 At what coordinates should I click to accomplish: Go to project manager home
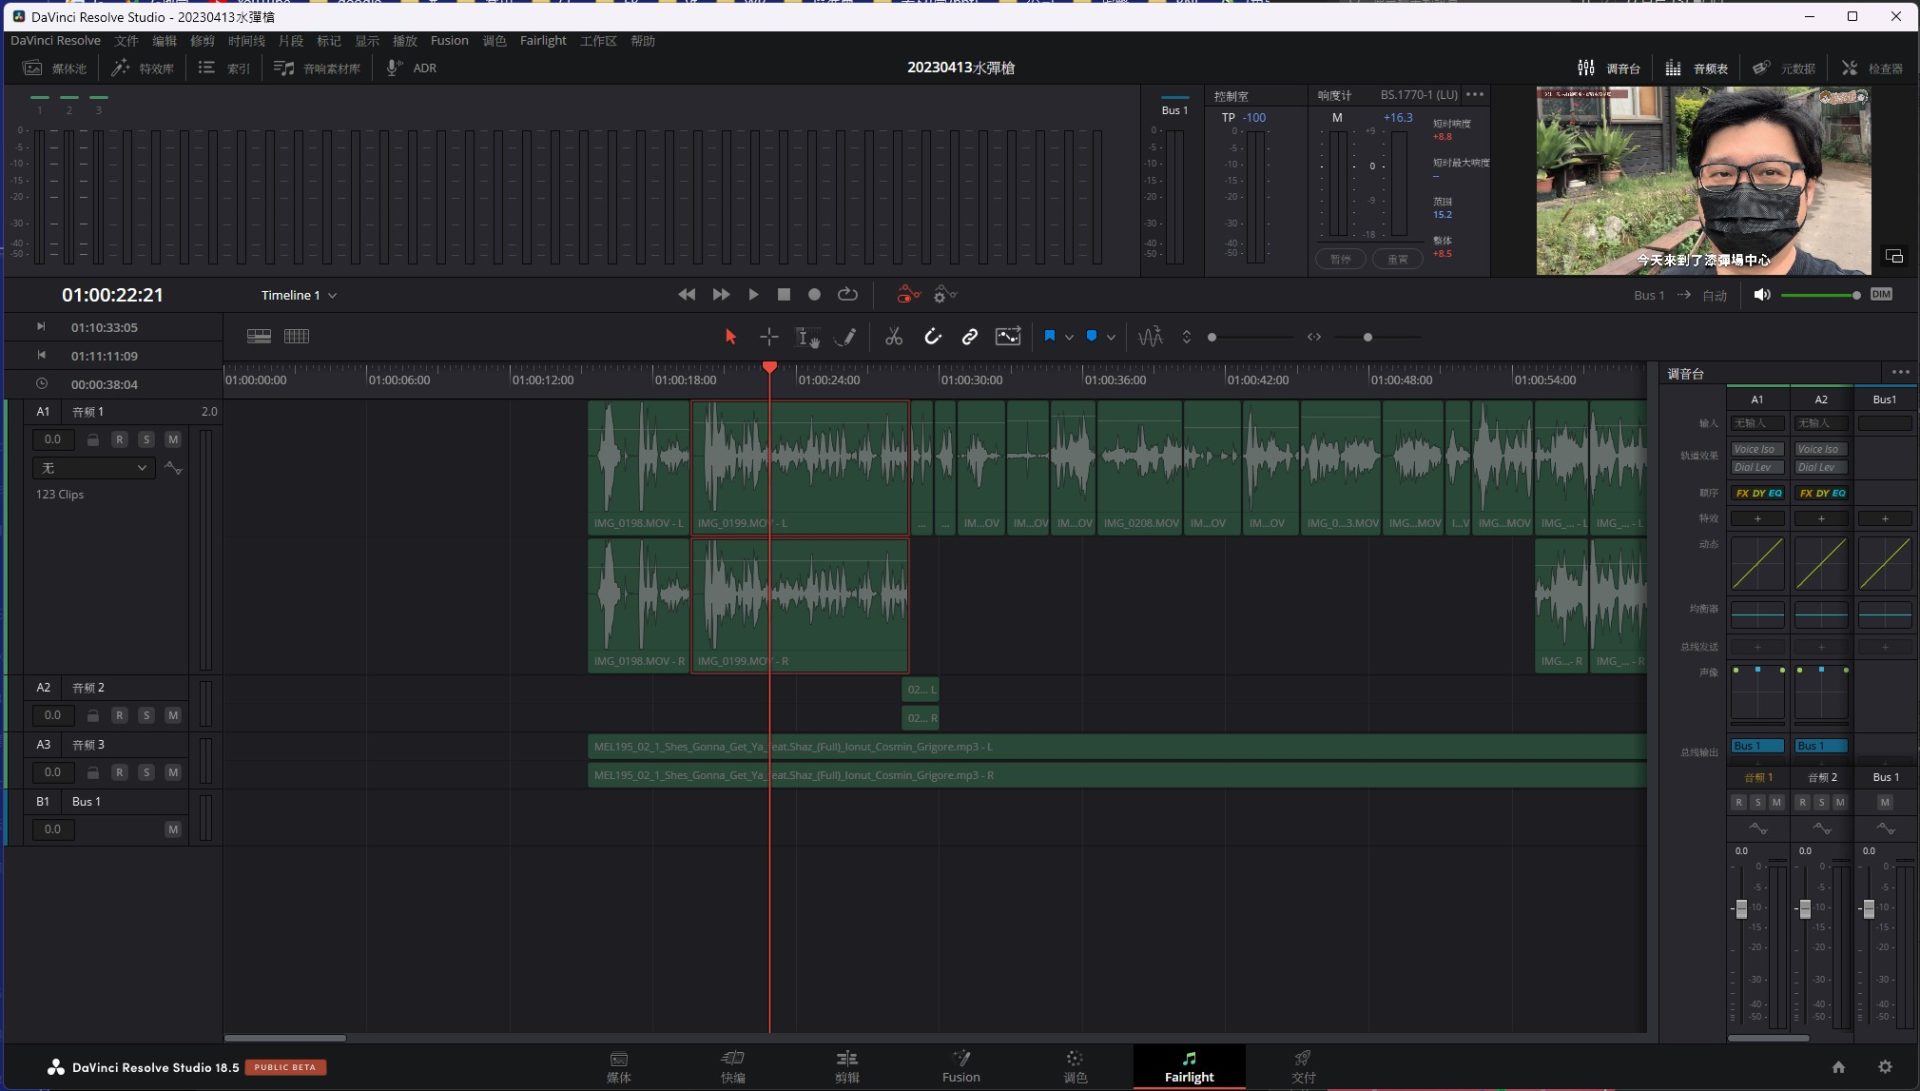tap(1838, 1067)
